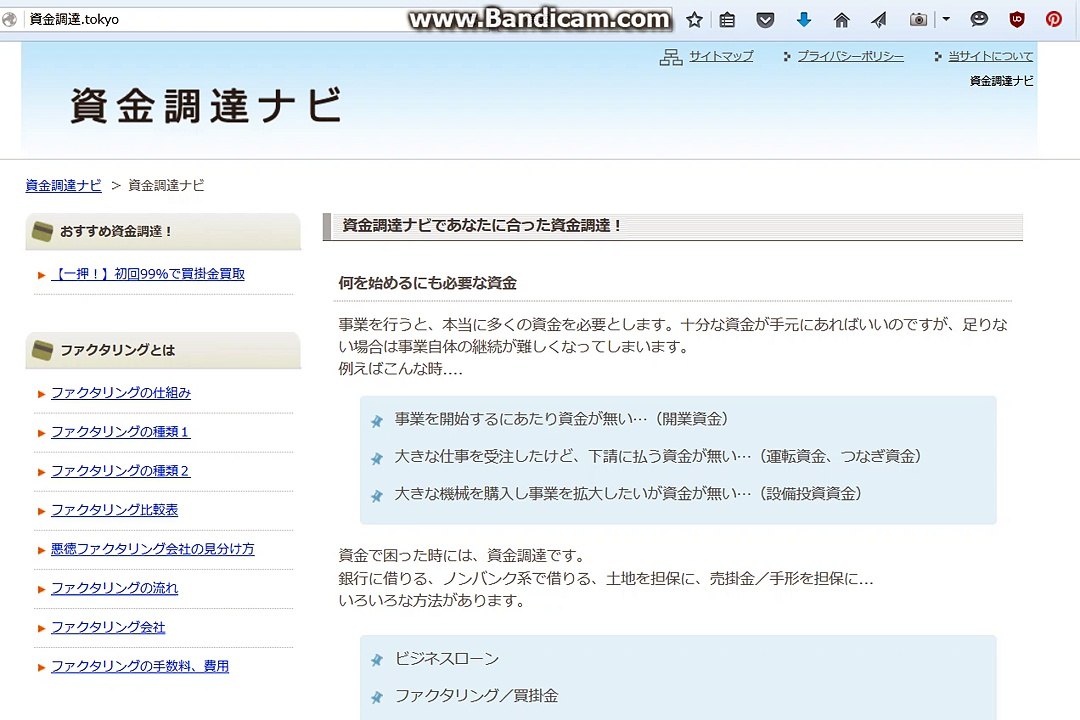Open the bookmarks list icon
The image size is (1080, 720).
(x=727, y=20)
